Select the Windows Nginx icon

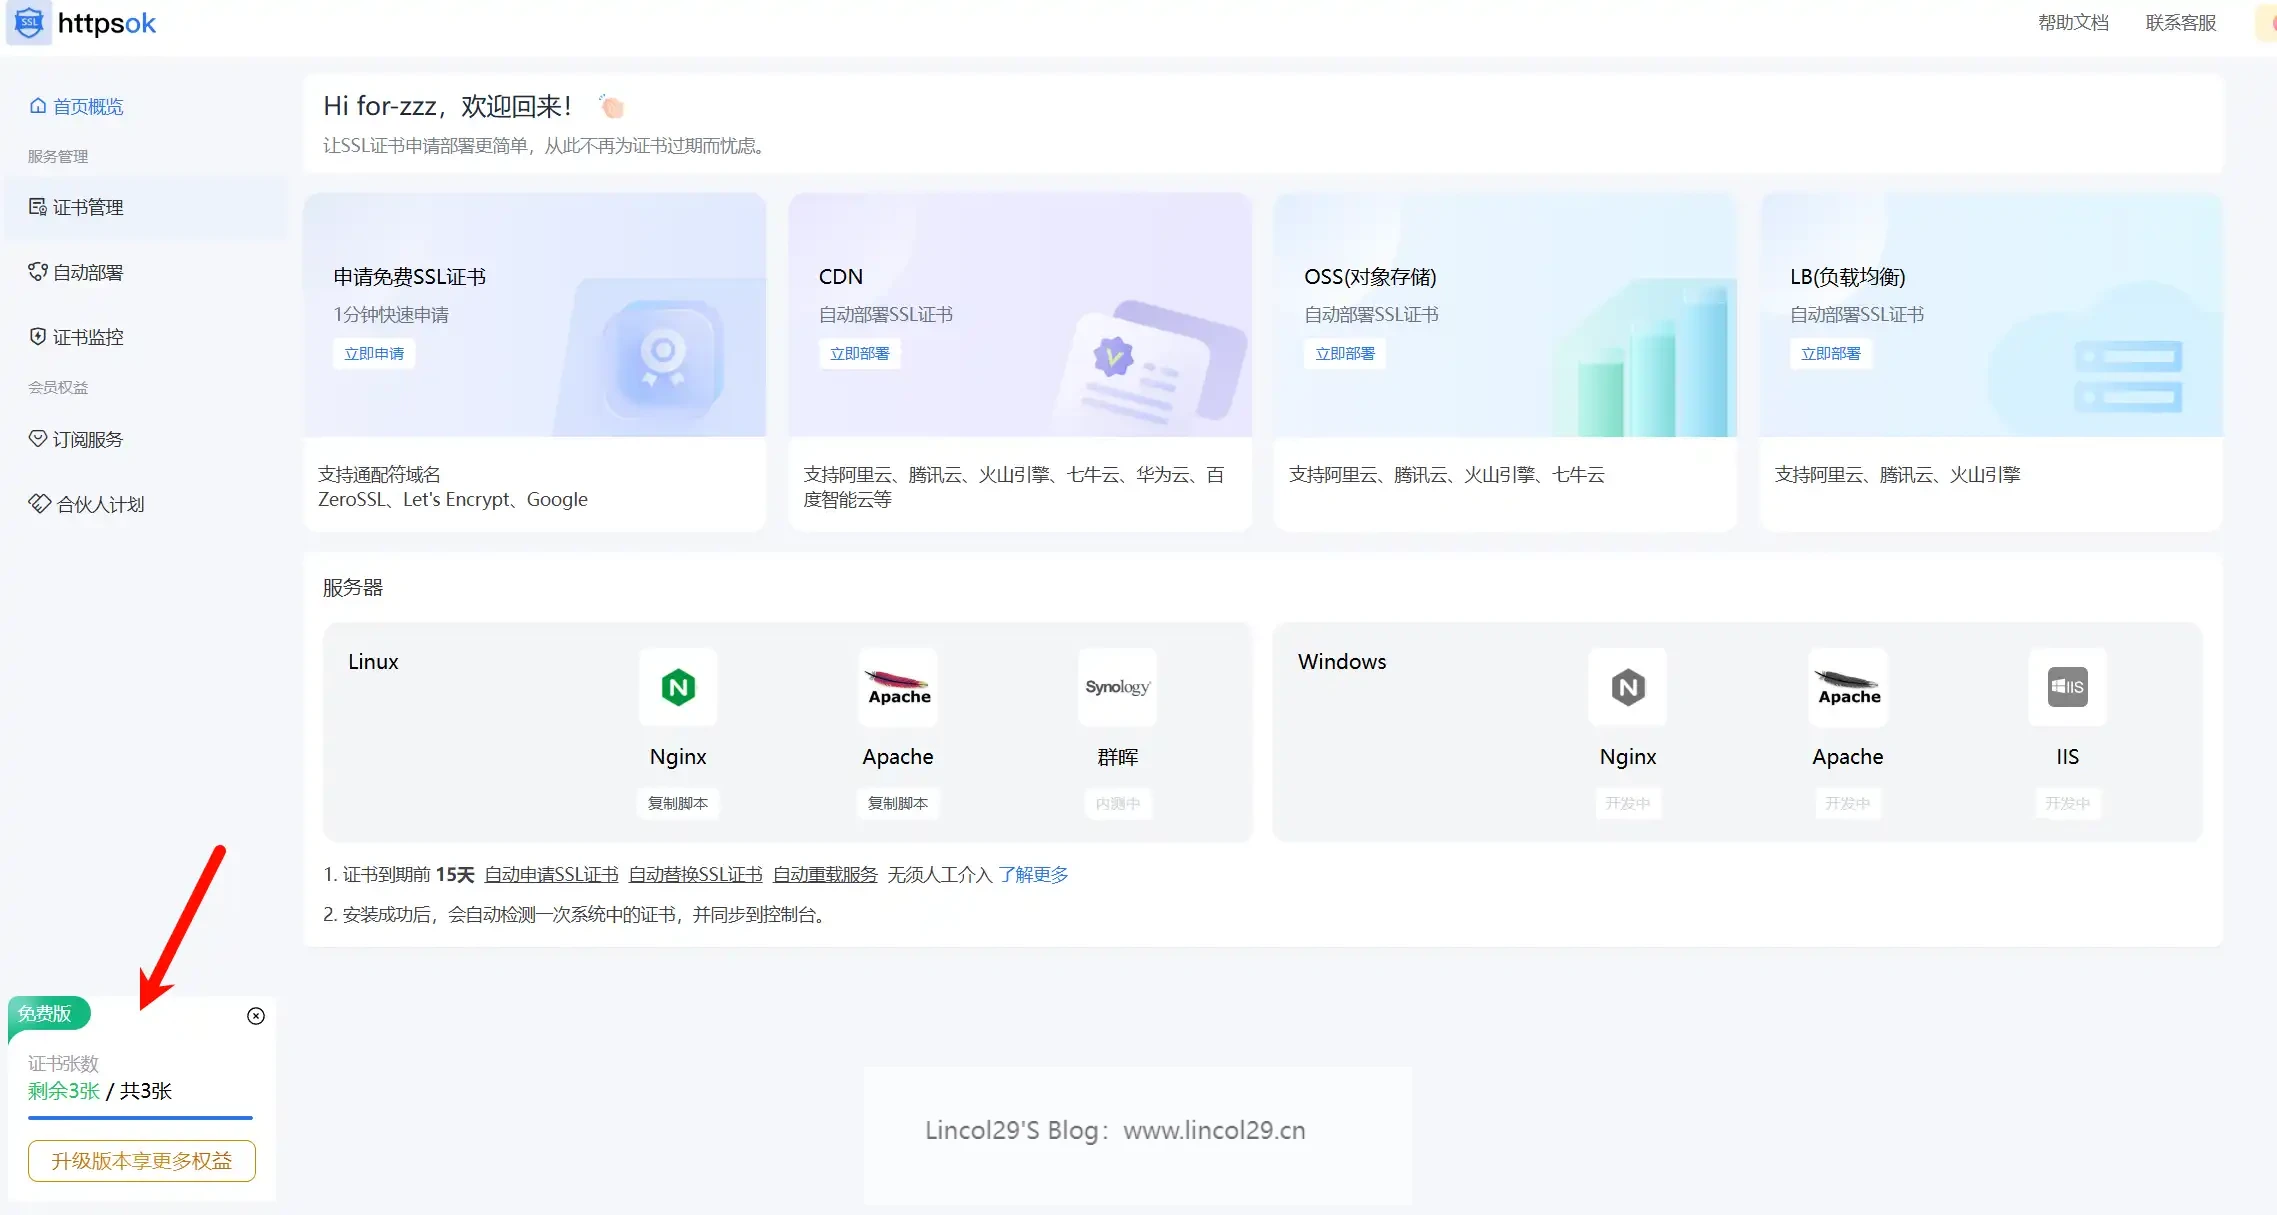(1628, 687)
